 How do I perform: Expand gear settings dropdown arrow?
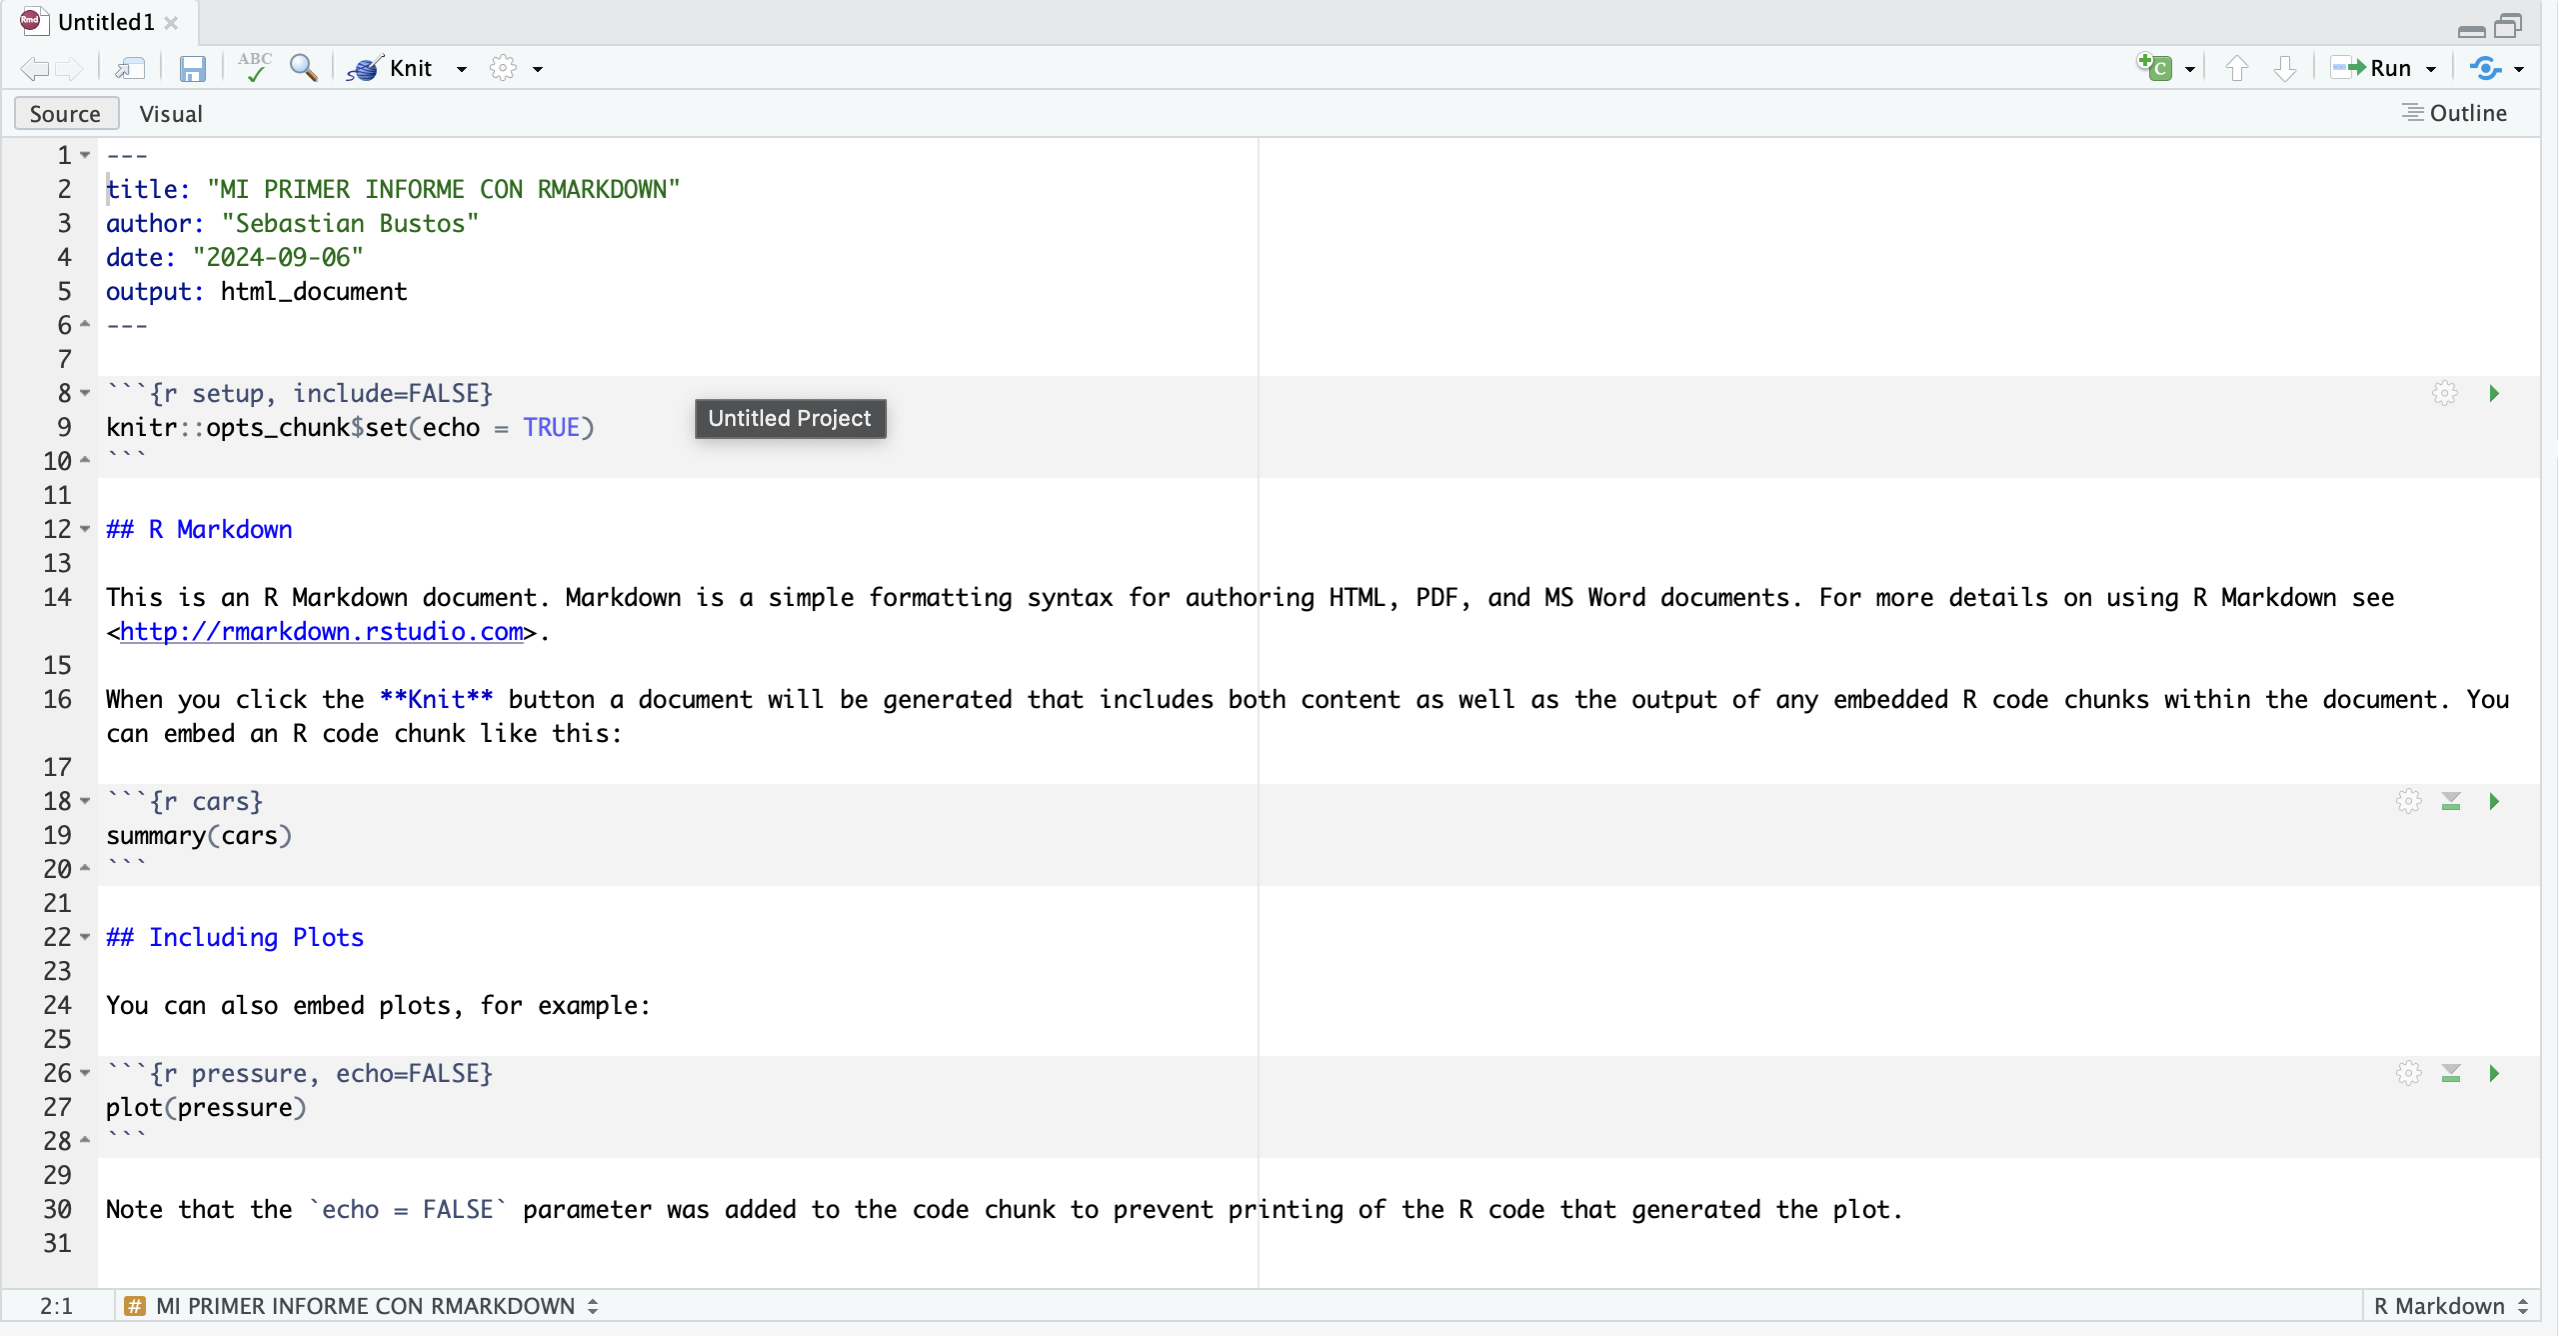coord(538,69)
